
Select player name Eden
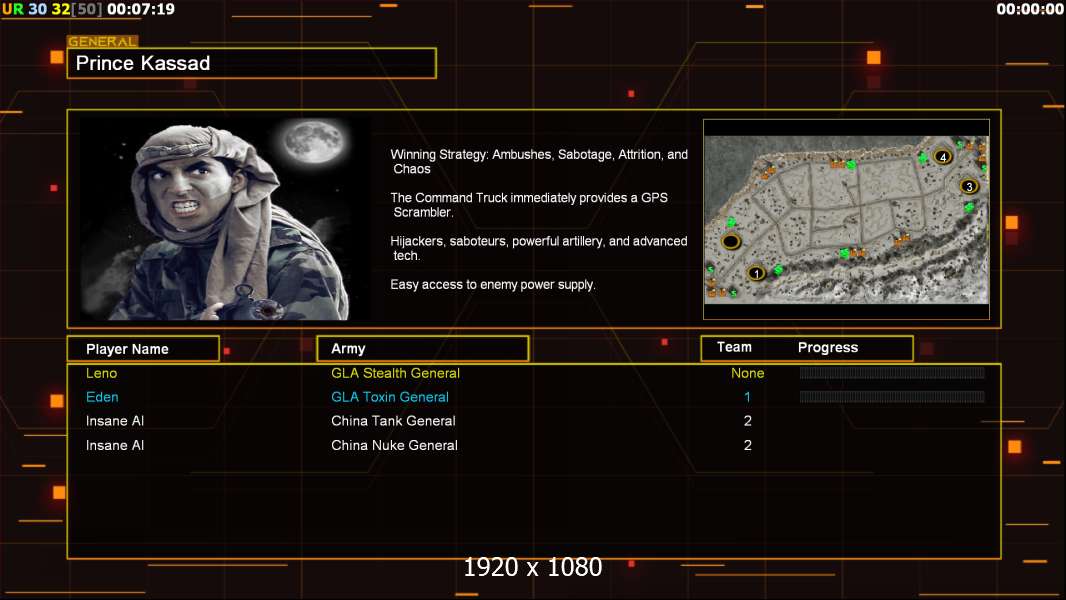point(102,397)
